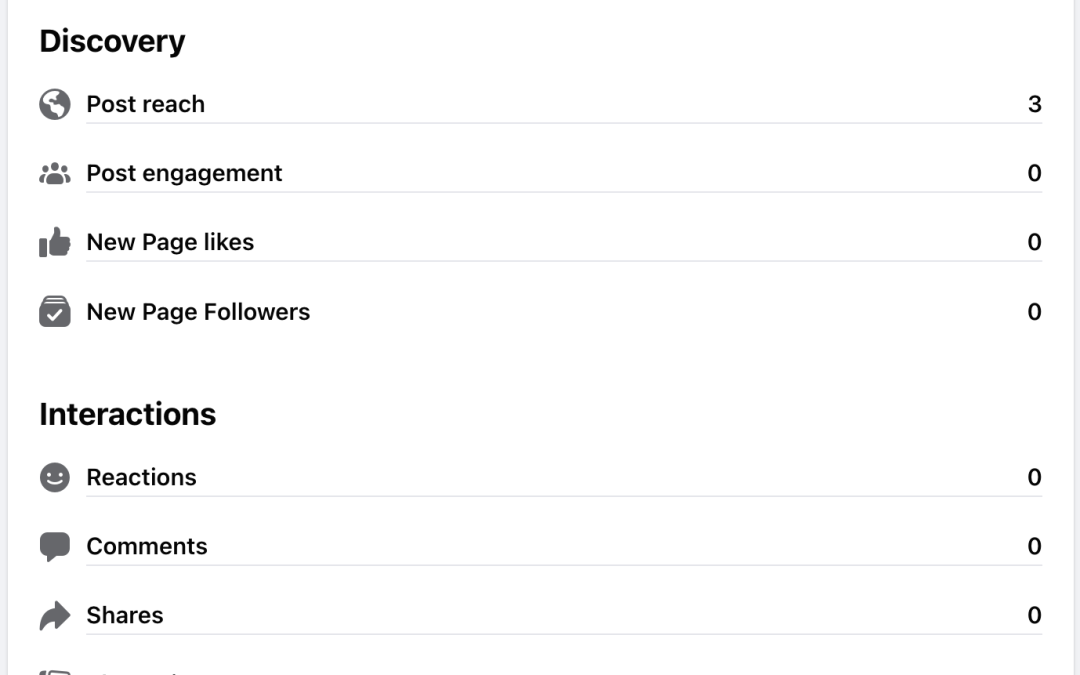Click the Discovery section heading
The height and width of the screenshot is (675, 1080).
(x=112, y=41)
